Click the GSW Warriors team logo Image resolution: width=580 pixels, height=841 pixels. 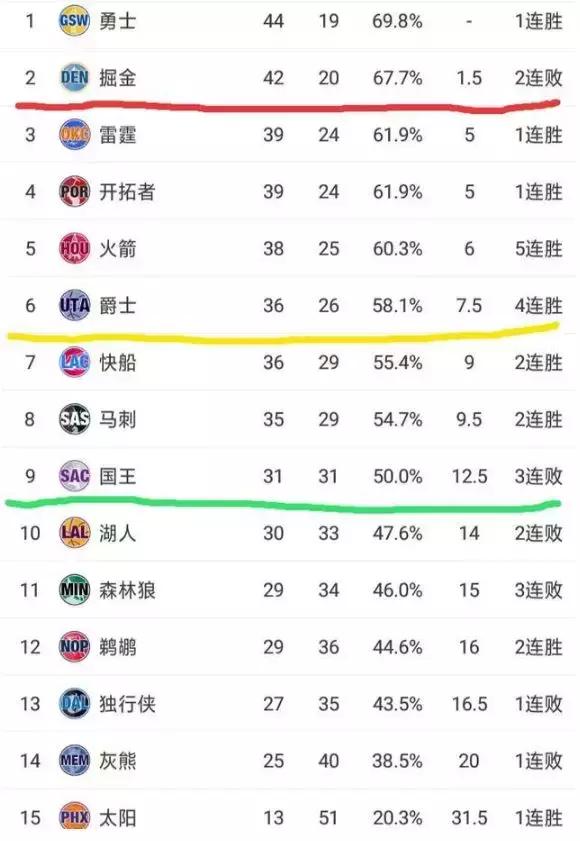[74, 21]
